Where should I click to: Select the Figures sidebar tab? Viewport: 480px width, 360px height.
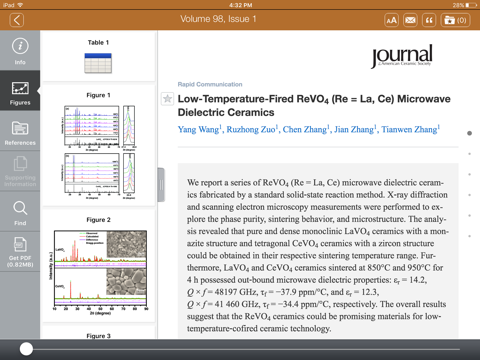(x=20, y=91)
